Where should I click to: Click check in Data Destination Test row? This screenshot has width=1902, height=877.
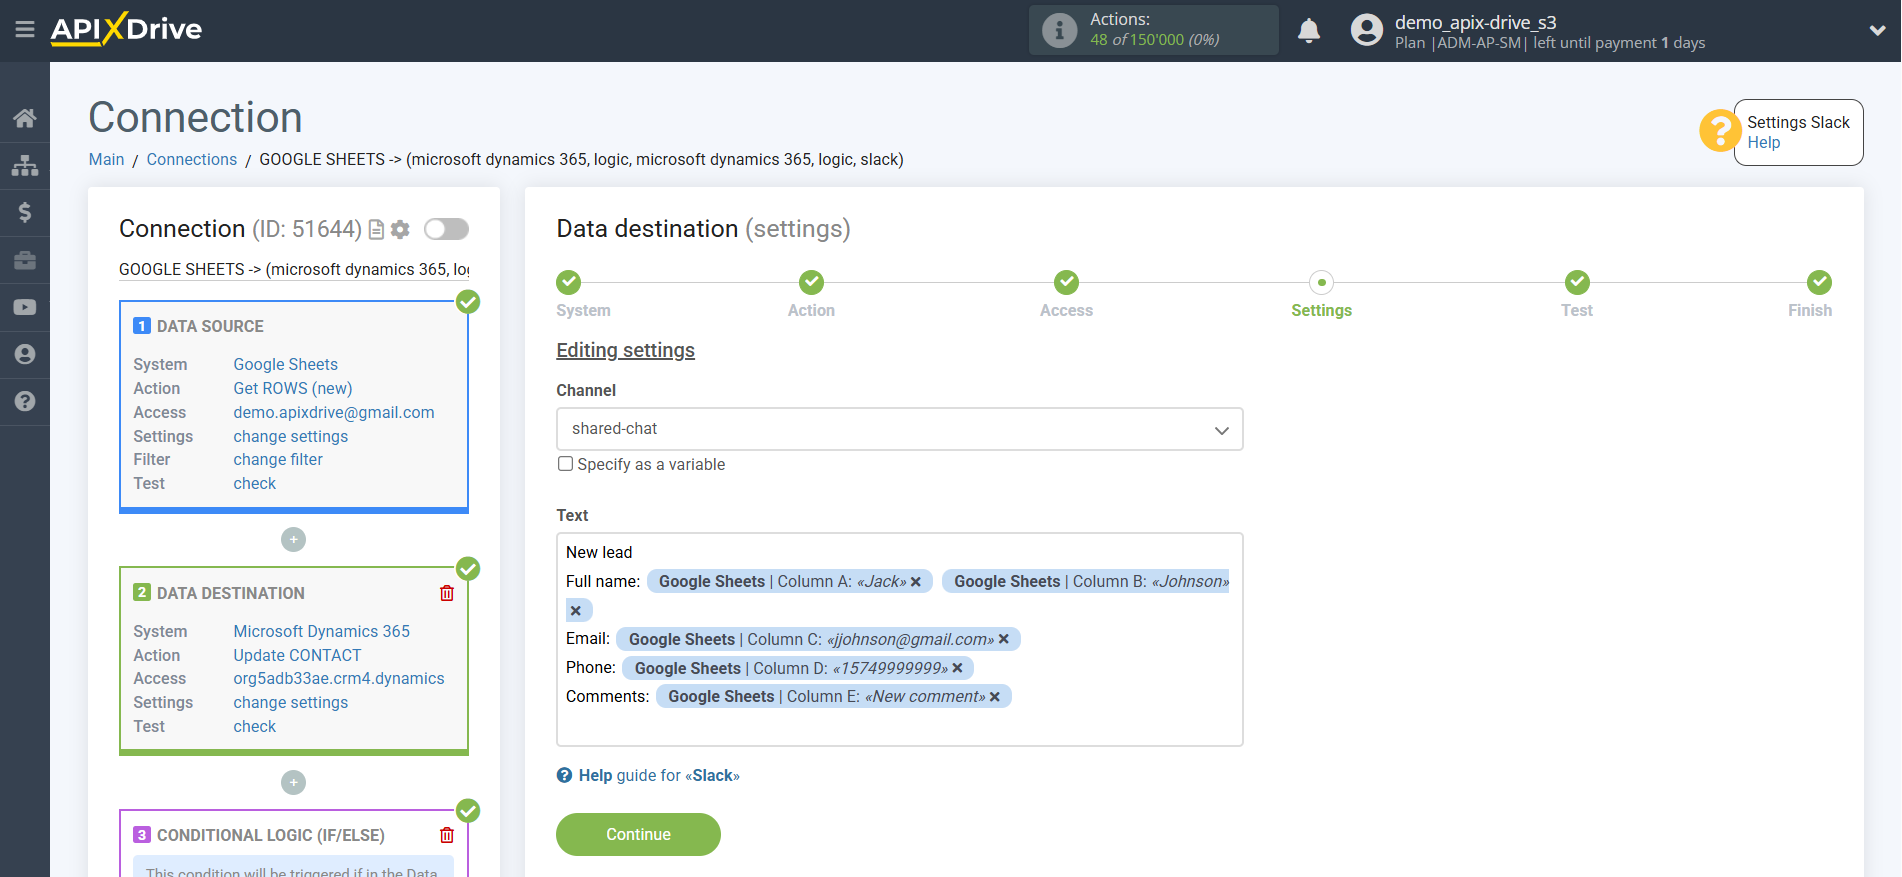pyautogui.click(x=254, y=727)
